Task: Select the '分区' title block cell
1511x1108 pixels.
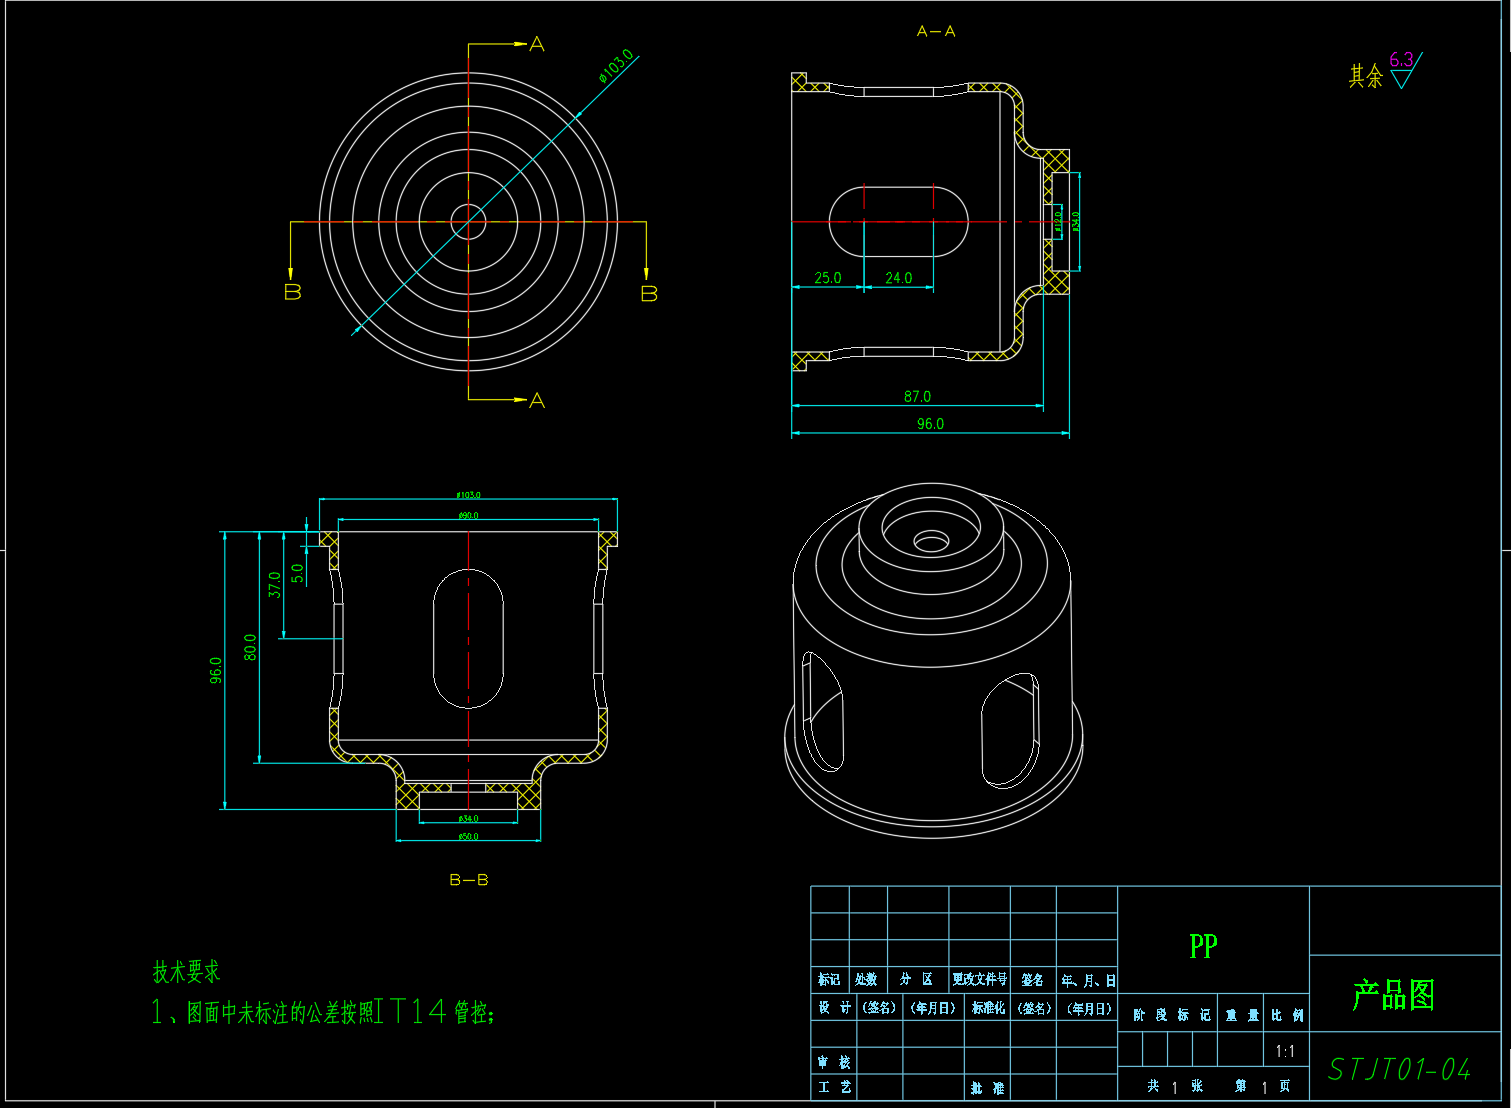Action: pyautogui.click(x=917, y=980)
